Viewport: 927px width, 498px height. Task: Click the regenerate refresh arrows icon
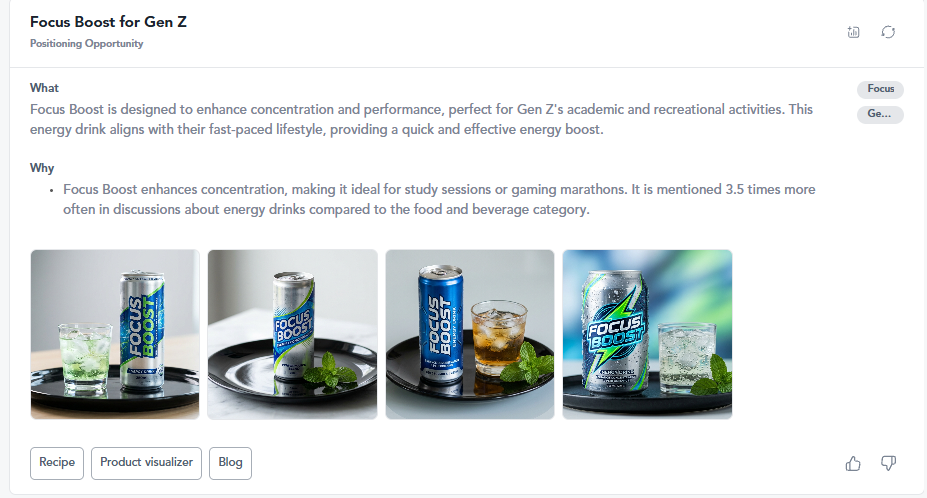pyautogui.click(x=888, y=32)
